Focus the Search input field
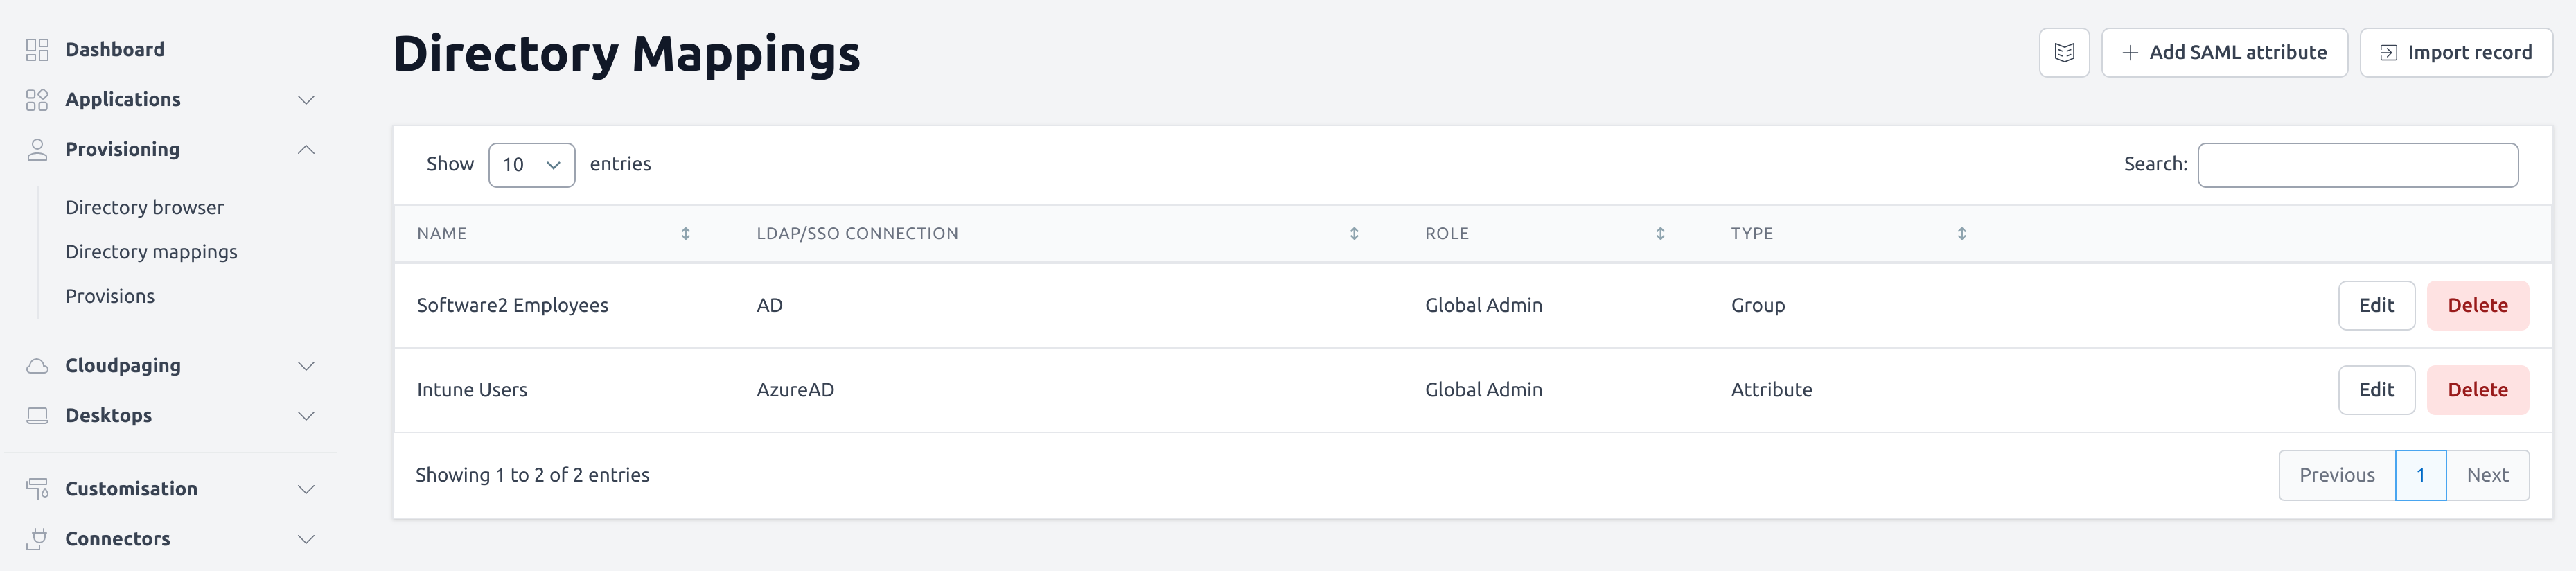The height and width of the screenshot is (571, 2576). (x=2357, y=165)
